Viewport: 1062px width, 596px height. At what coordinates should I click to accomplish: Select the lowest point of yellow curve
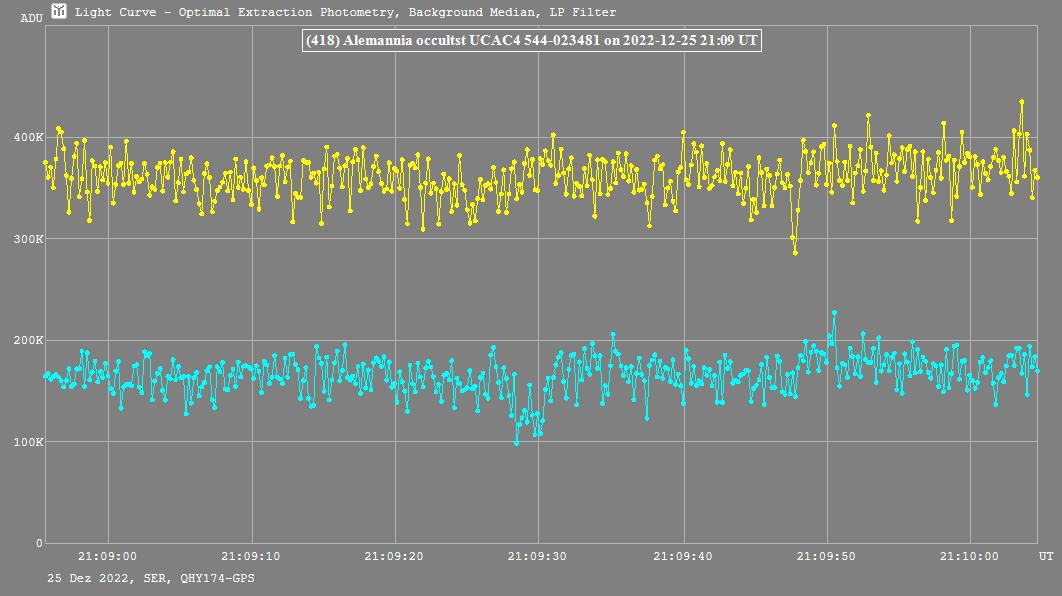coord(795,253)
